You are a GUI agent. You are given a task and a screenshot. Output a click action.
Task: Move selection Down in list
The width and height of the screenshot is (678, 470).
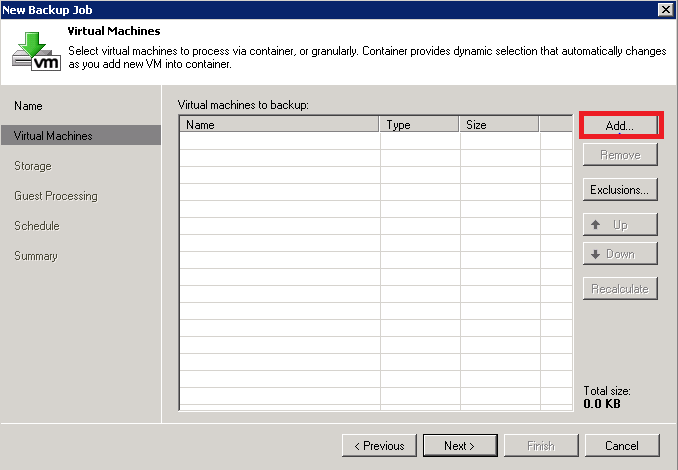[620, 254]
